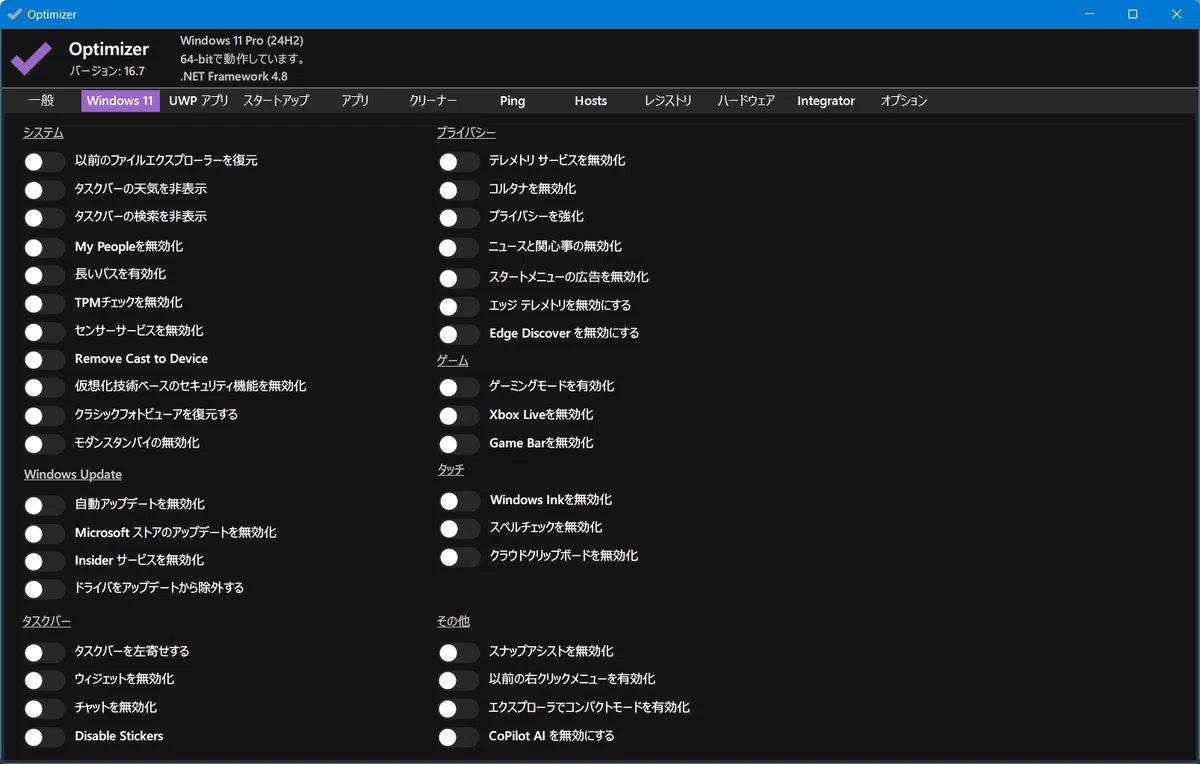Click the プライバシー section heading
This screenshot has height=764, width=1200.
[x=466, y=133]
